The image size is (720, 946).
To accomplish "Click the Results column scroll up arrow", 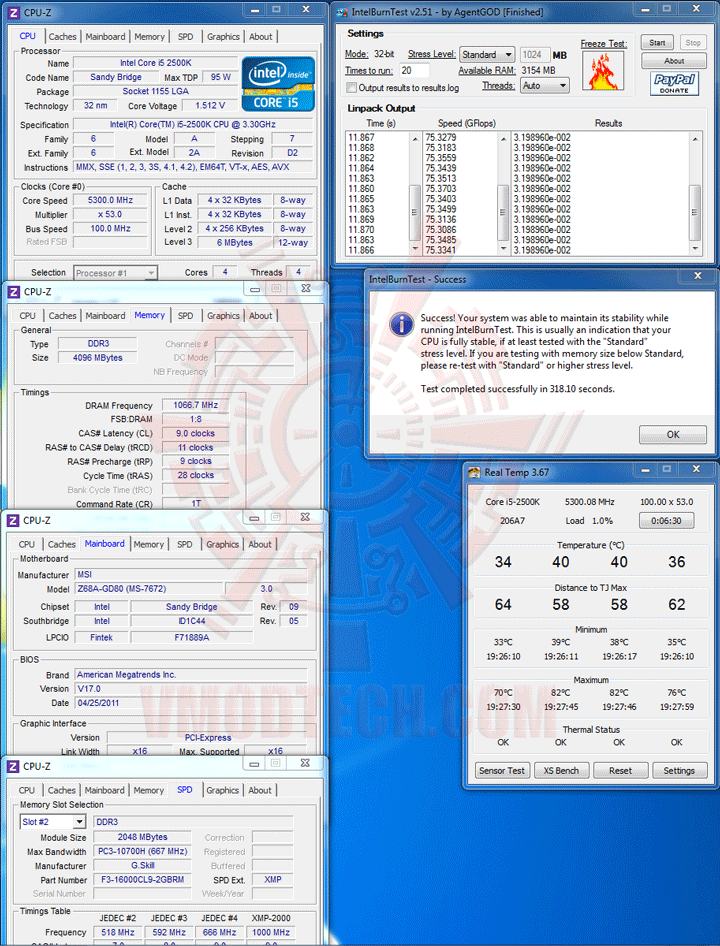I will coord(695,138).
